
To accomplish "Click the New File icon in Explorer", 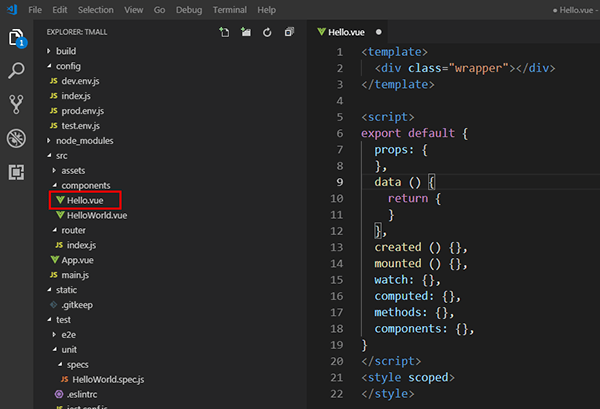I will point(224,32).
